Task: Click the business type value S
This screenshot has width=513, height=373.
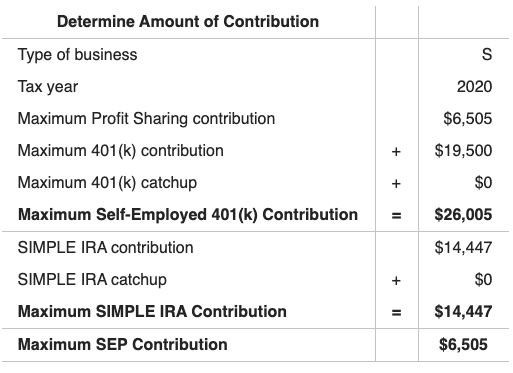Action: [487, 54]
